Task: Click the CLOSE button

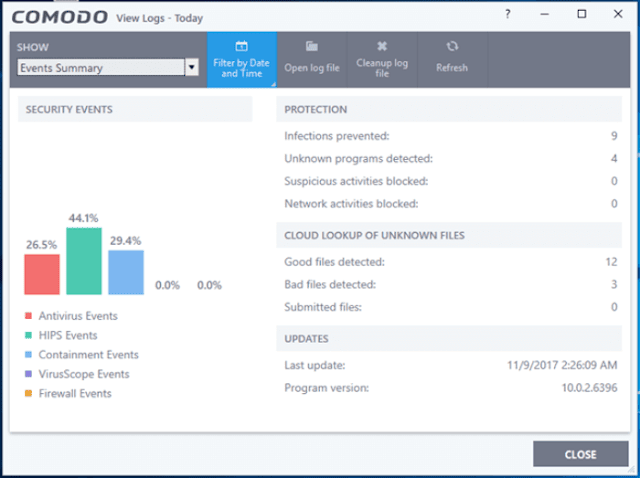Action: tap(580, 454)
